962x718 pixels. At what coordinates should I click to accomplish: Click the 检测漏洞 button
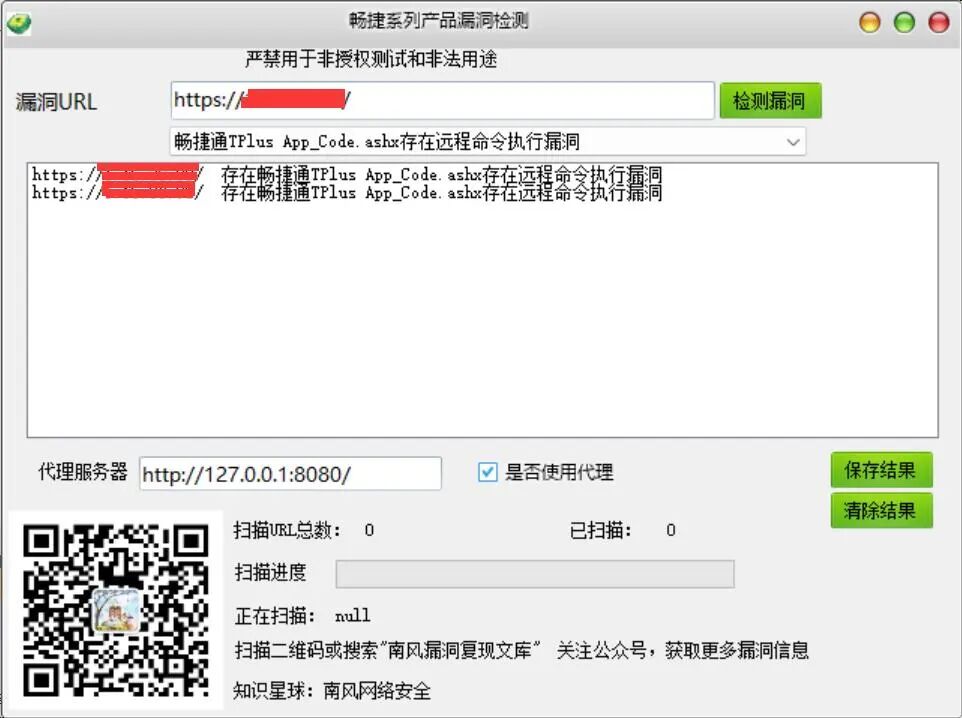tap(770, 101)
